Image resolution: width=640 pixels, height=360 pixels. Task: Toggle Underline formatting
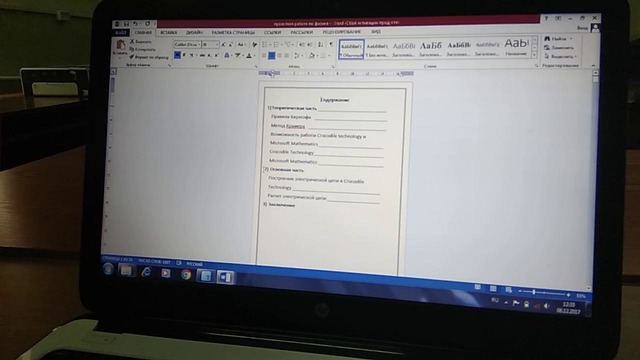(x=192, y=55)
